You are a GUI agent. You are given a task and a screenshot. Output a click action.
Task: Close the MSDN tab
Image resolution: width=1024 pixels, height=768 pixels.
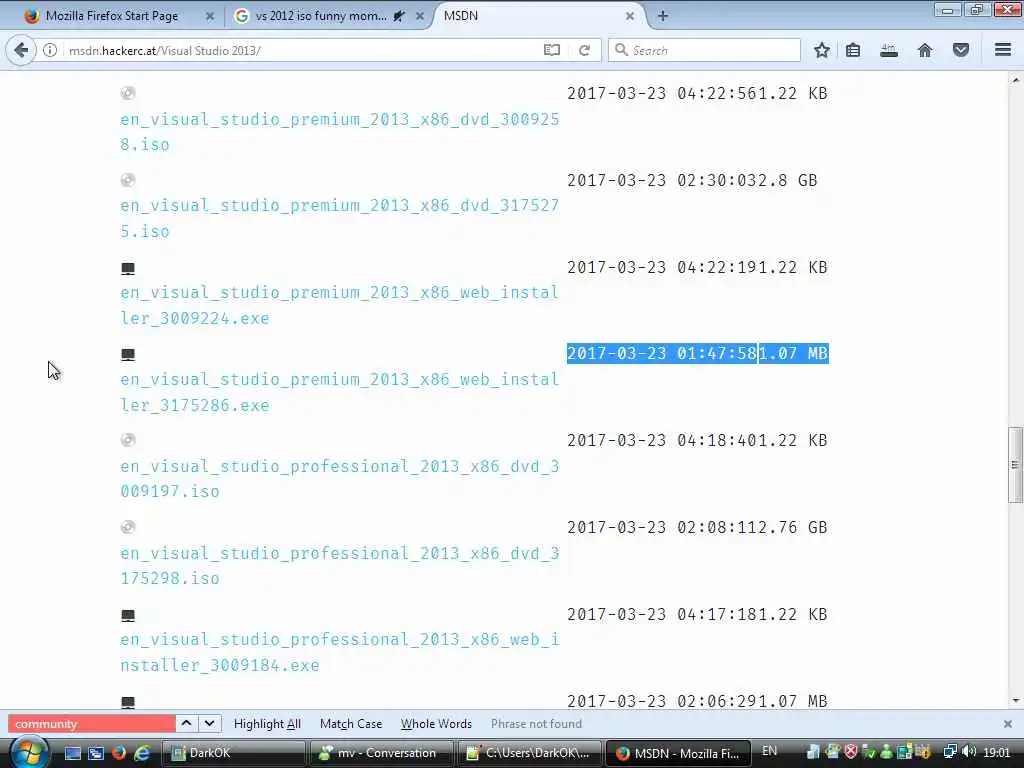coord(630,16)
